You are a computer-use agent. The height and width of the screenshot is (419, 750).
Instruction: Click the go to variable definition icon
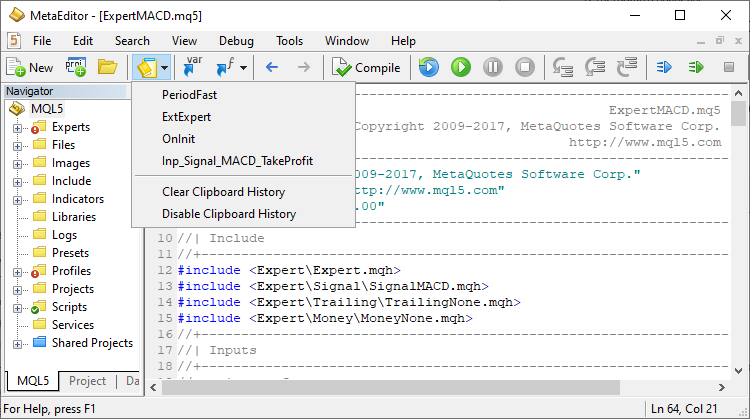pos(193,67)
